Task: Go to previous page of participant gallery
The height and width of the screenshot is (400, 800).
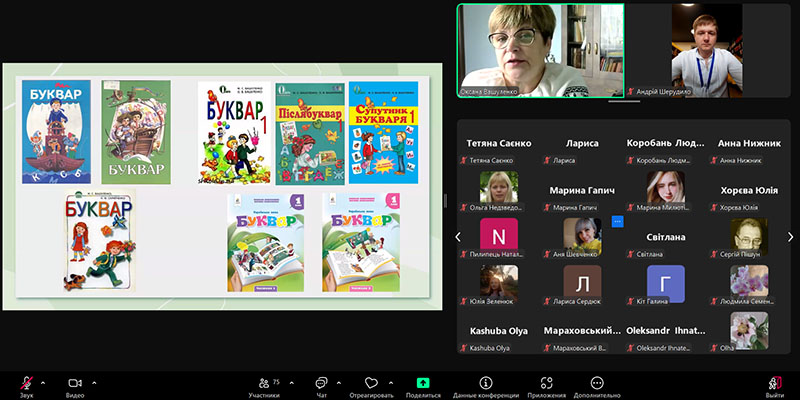Action: (458, 237)
